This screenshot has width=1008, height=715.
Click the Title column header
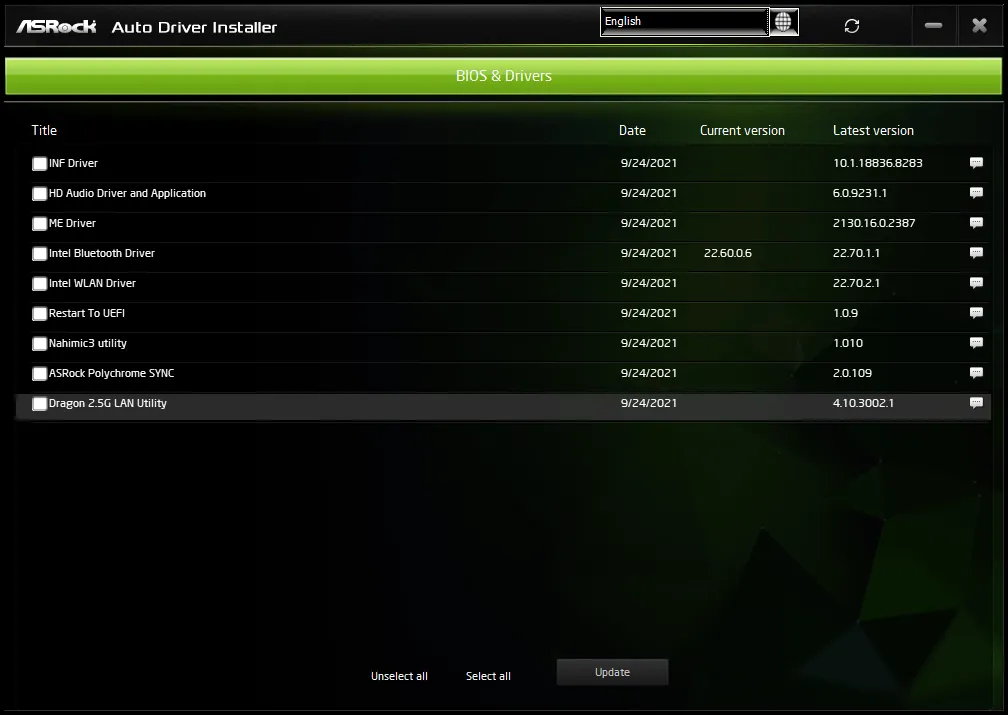(44, 130)
